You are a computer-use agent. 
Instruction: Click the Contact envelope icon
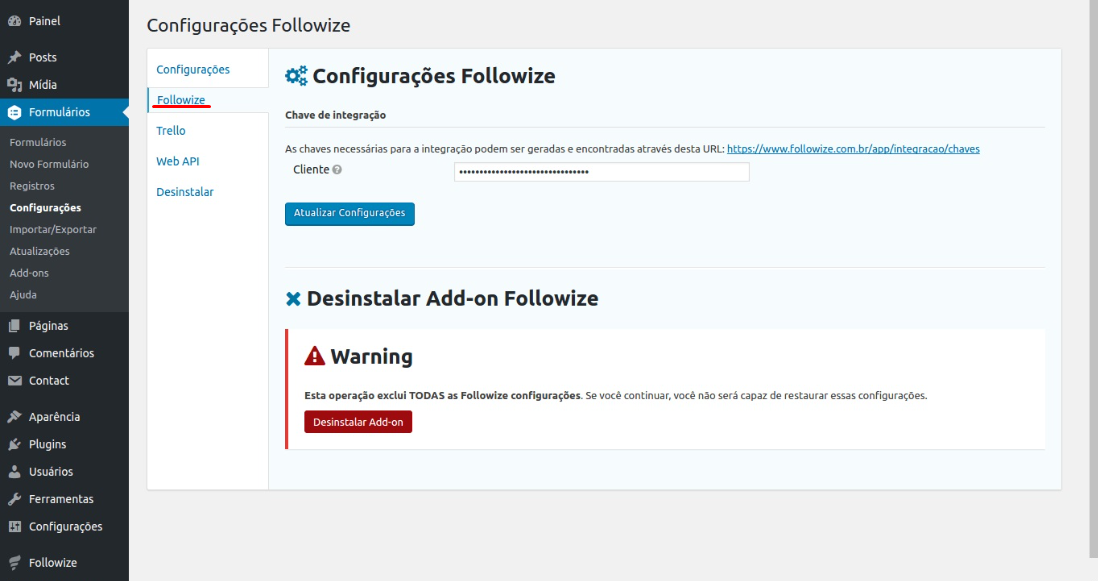pos(14,381)
